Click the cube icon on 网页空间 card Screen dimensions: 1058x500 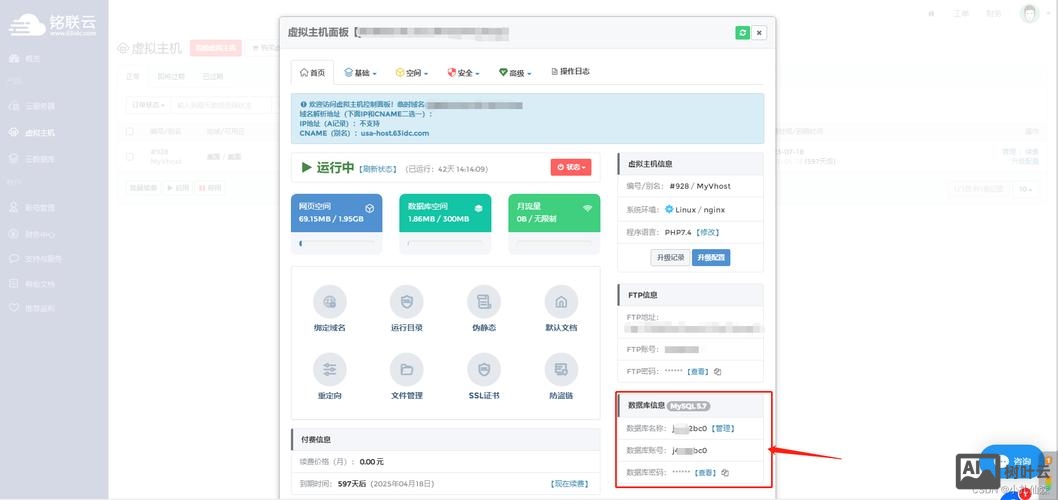coord(370,209)
